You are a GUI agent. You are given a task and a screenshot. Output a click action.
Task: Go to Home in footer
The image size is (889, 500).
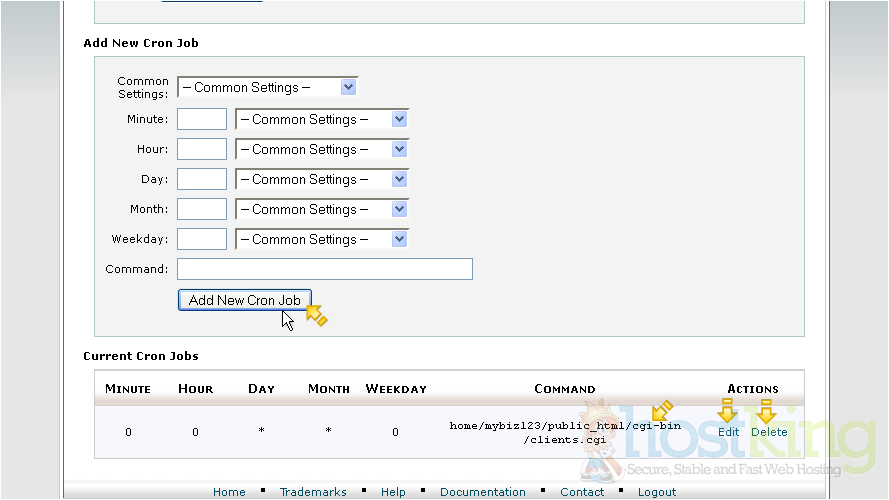click(x=229, y=492)
